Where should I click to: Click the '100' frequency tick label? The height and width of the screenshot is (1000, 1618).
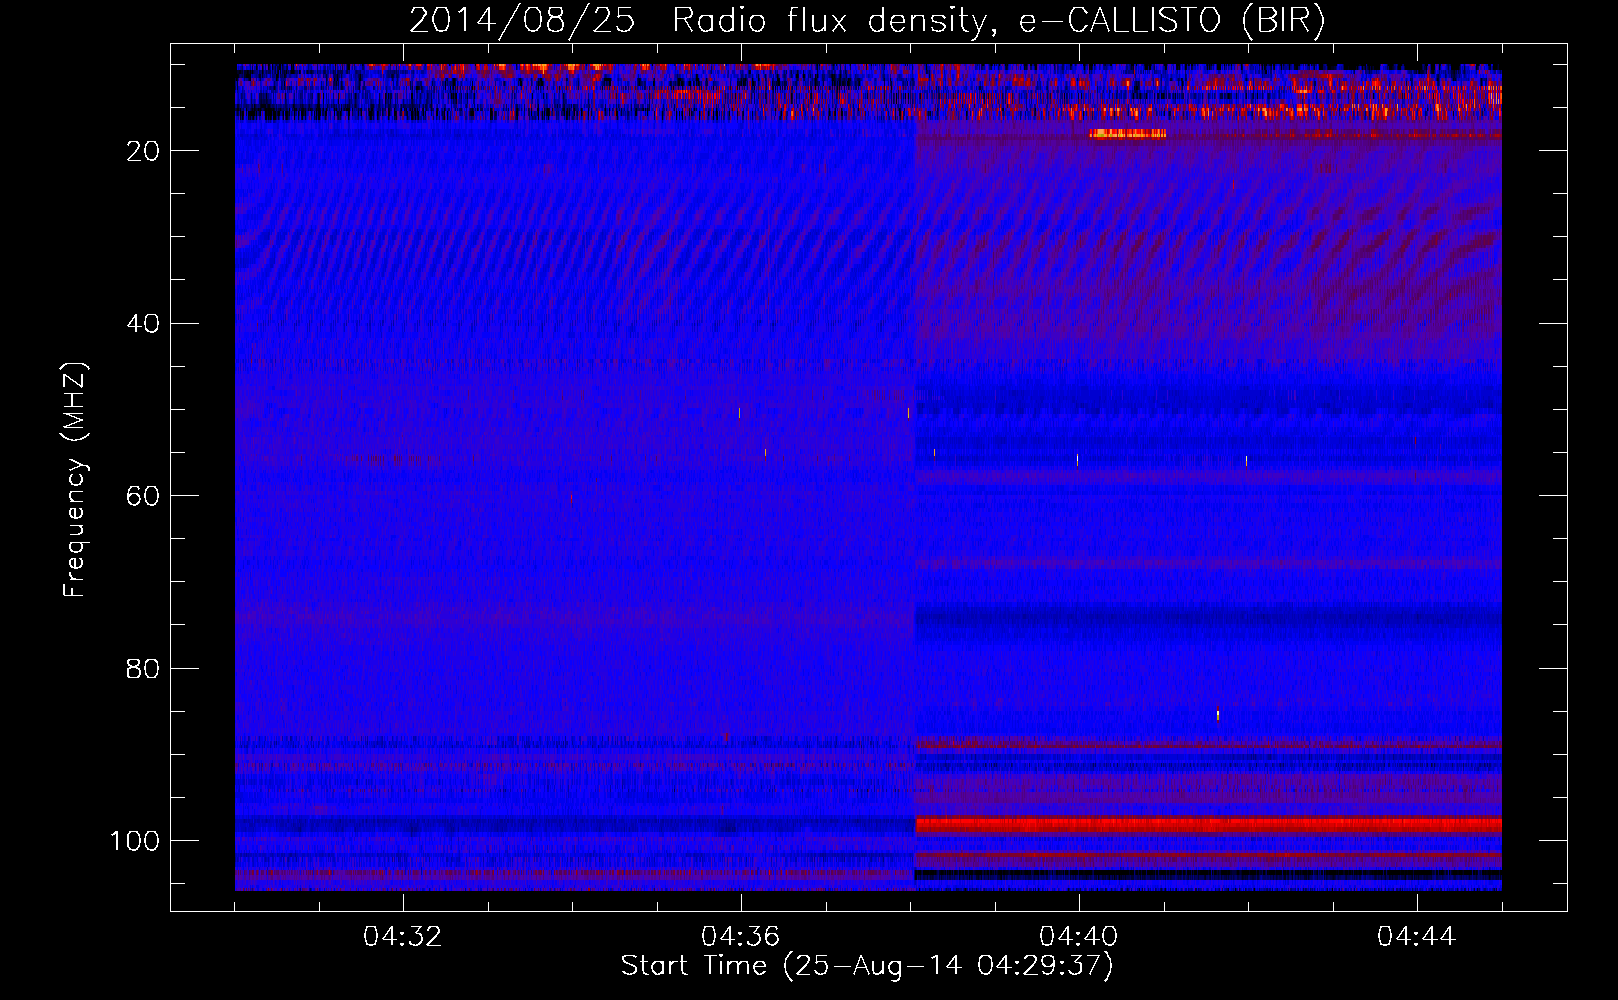click(135, 842)
